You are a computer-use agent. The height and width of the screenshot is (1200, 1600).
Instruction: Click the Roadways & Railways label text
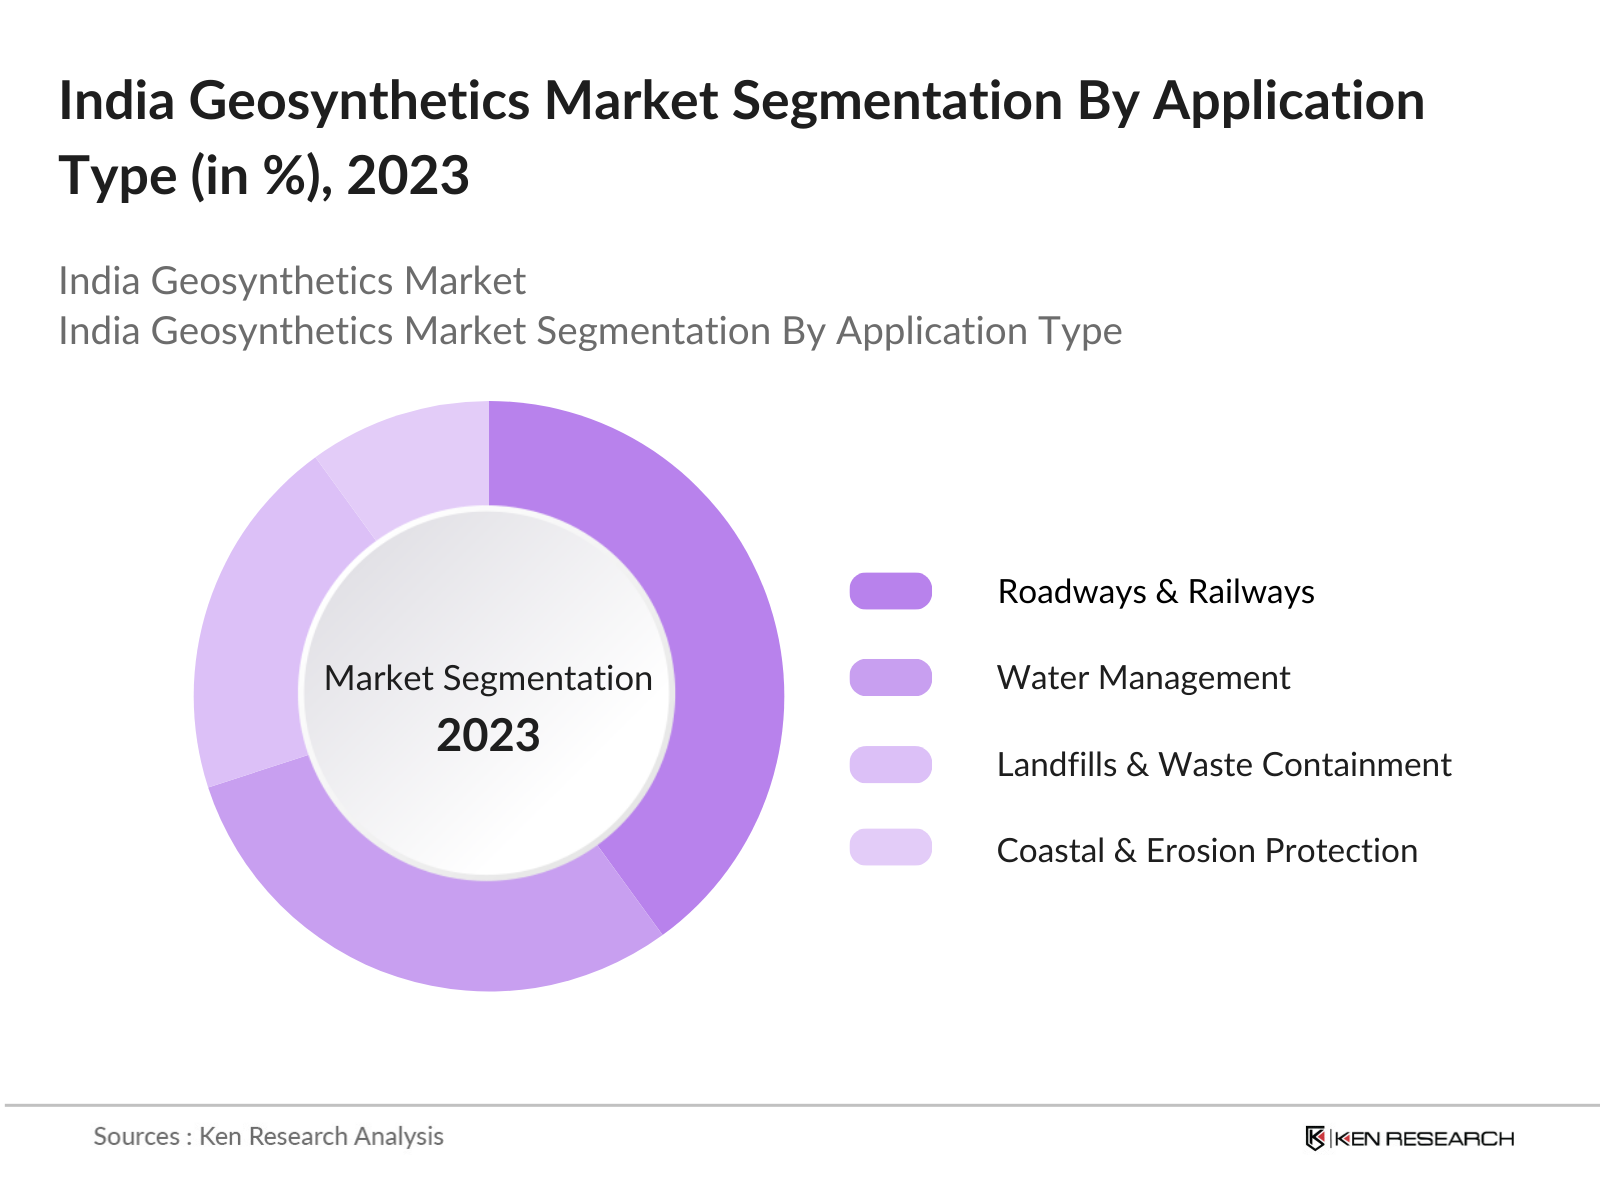tap(1155, 590)
